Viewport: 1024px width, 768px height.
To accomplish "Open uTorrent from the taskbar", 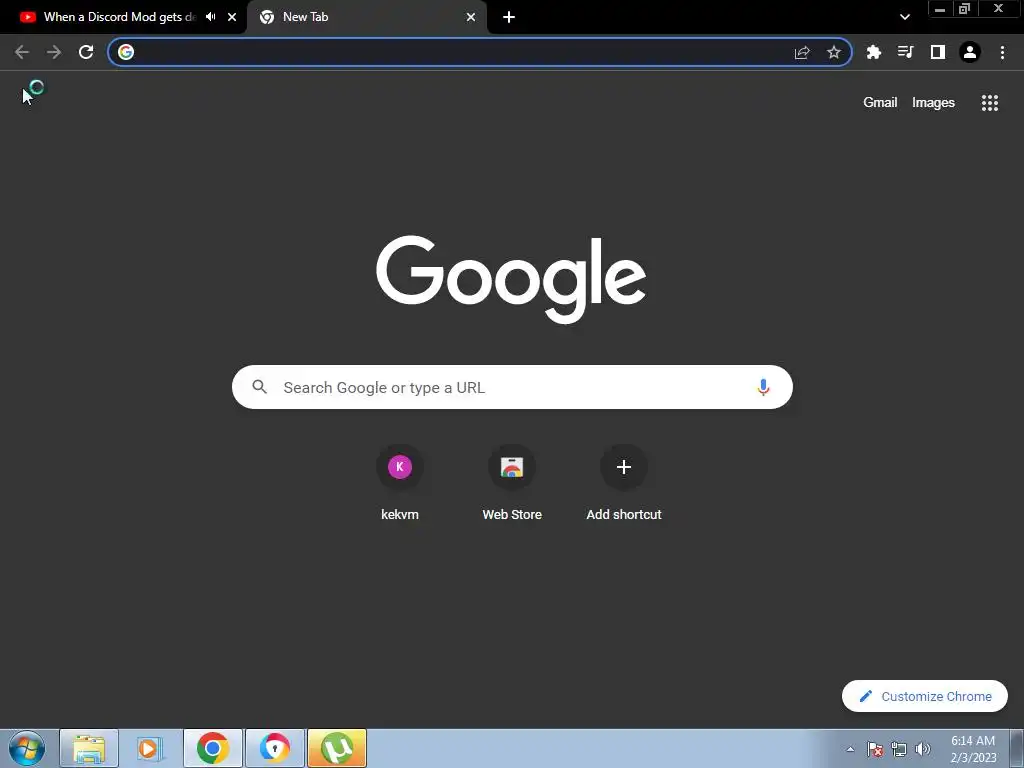I will pyautogui.click(x=337, y=748).
